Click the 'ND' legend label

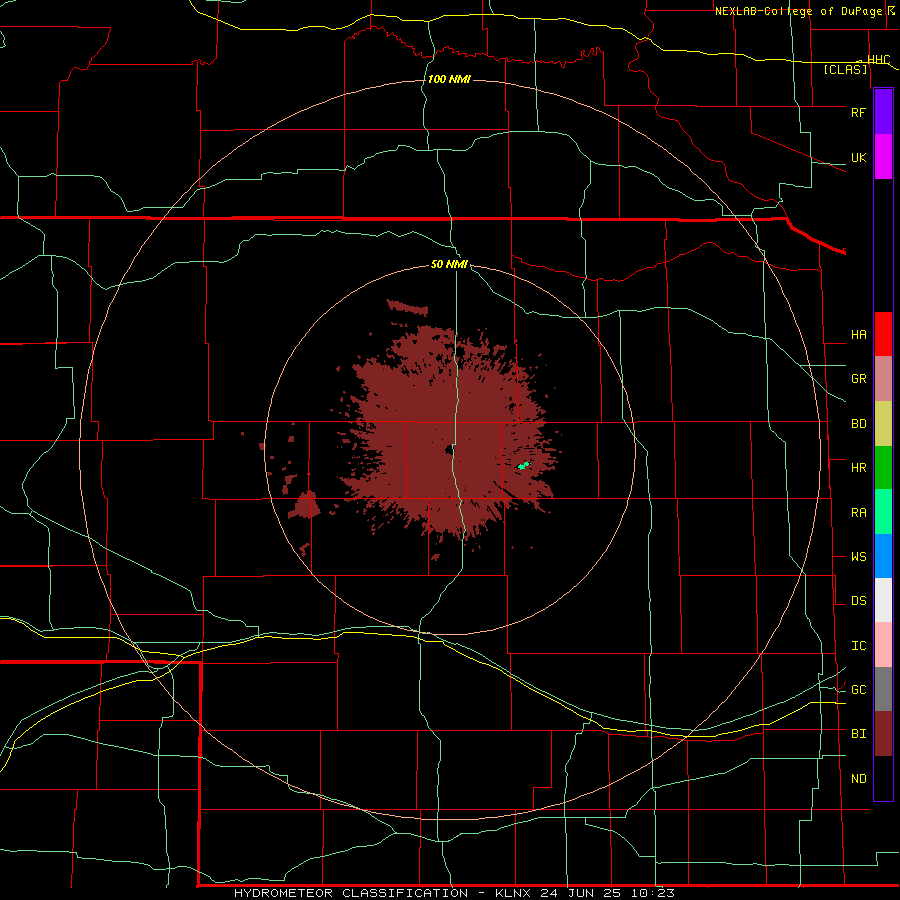[x=858, y=779]
